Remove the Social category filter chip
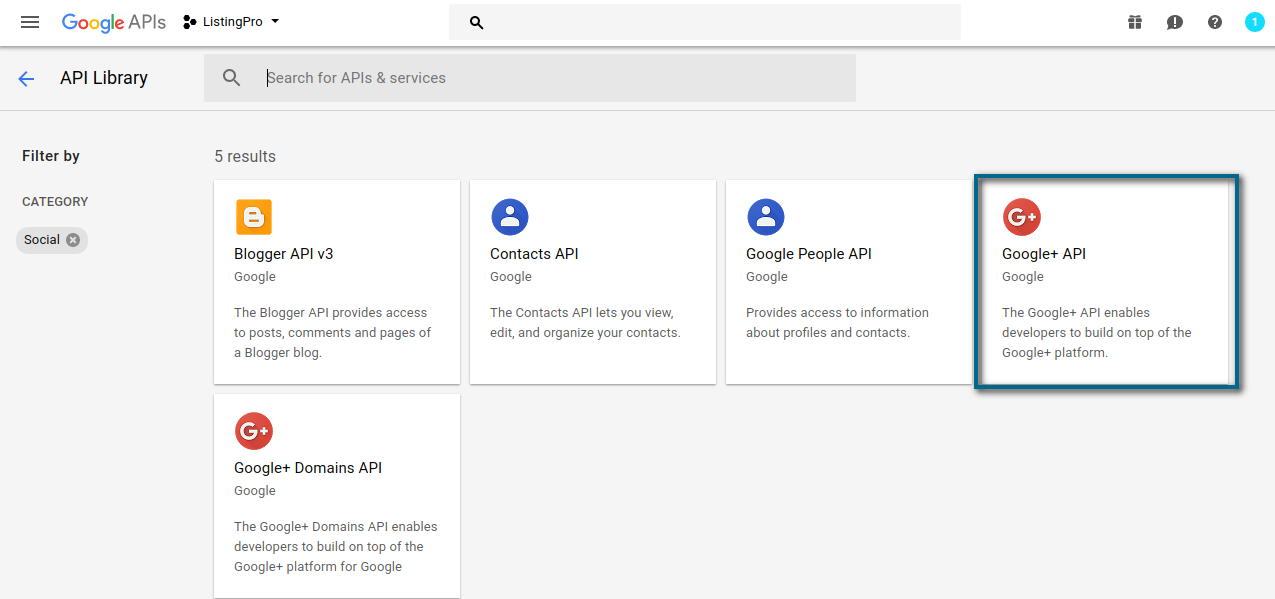This screenshot has width=1275, height=599. point(73,240)
